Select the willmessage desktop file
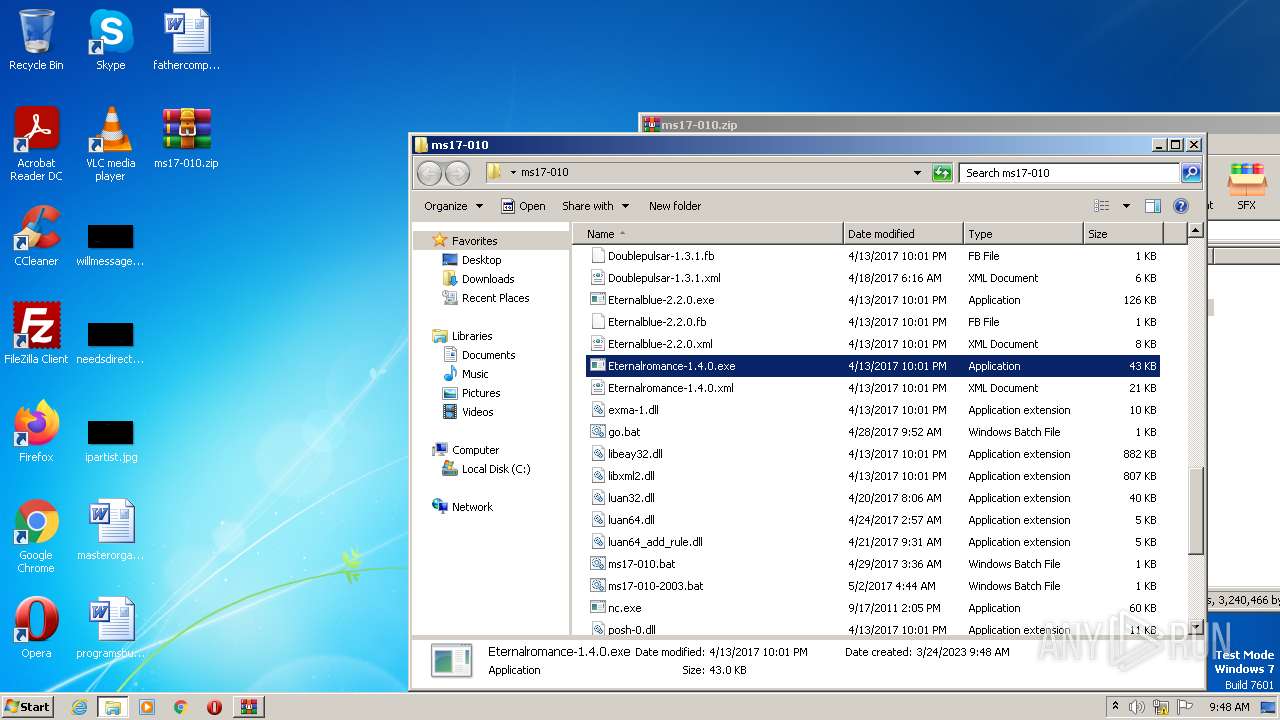The height and width of the screenshot is (720, 1280). (x=110, y=244)
